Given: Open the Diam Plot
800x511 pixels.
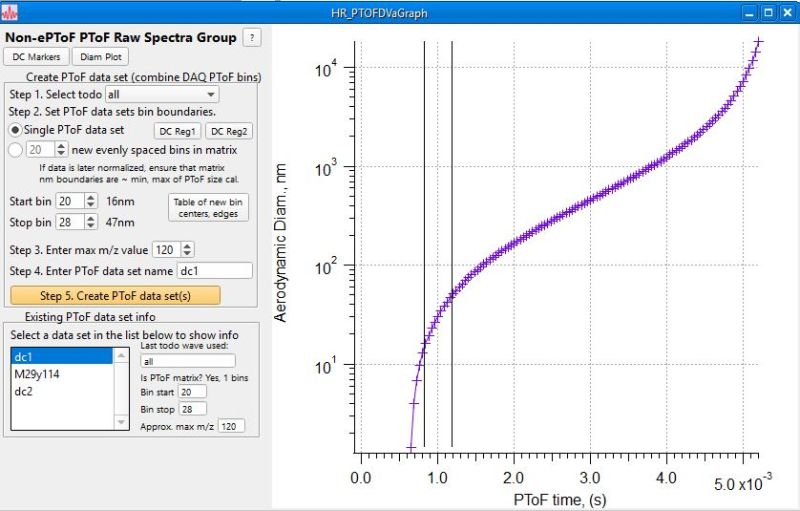Looking at the screenshot, I should click(x=99, y=58).
